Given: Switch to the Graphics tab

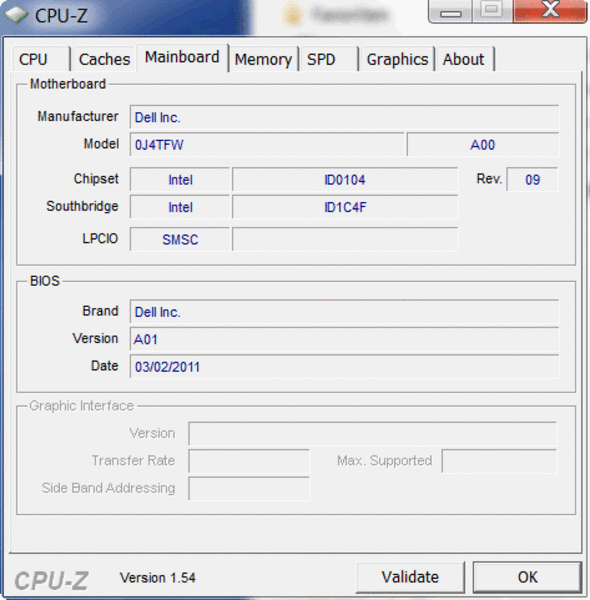Looking at the screenshot, I should (x=397, y=59).
